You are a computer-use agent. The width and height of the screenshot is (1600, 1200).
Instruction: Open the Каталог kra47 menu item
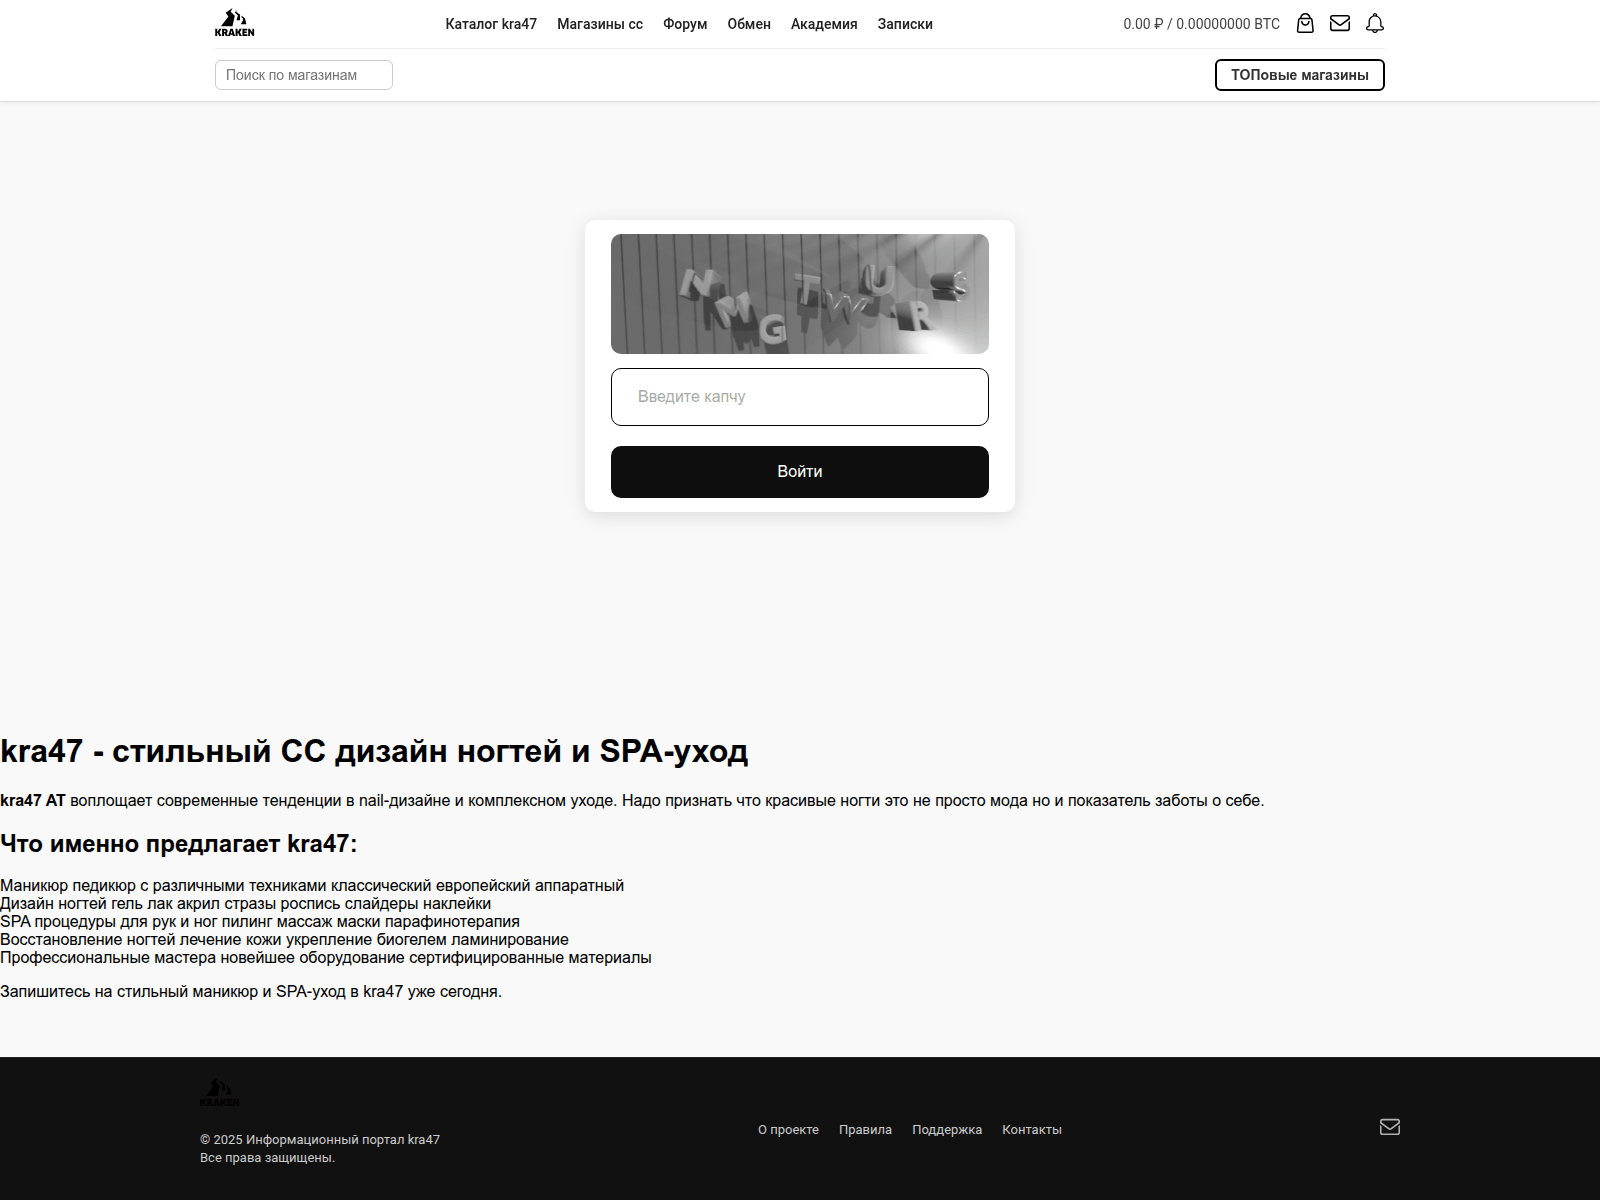pyautogui.click(x=491, y=24)
